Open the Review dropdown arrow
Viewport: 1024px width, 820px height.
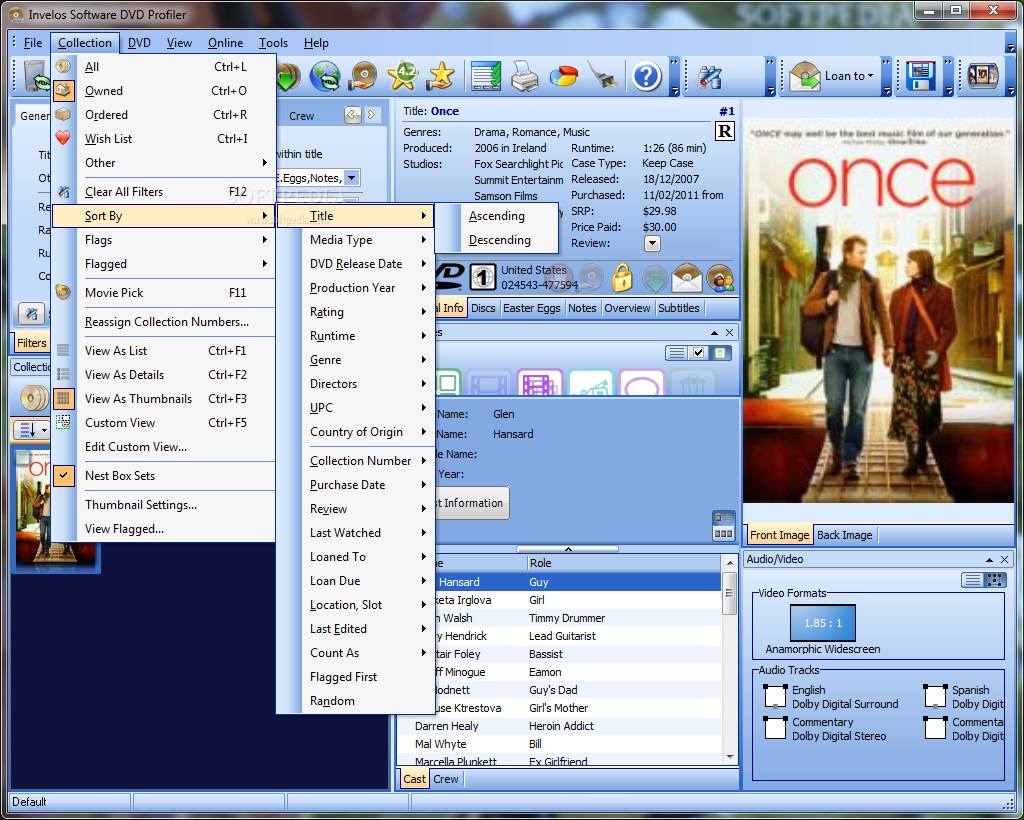[x=652, y=243]
